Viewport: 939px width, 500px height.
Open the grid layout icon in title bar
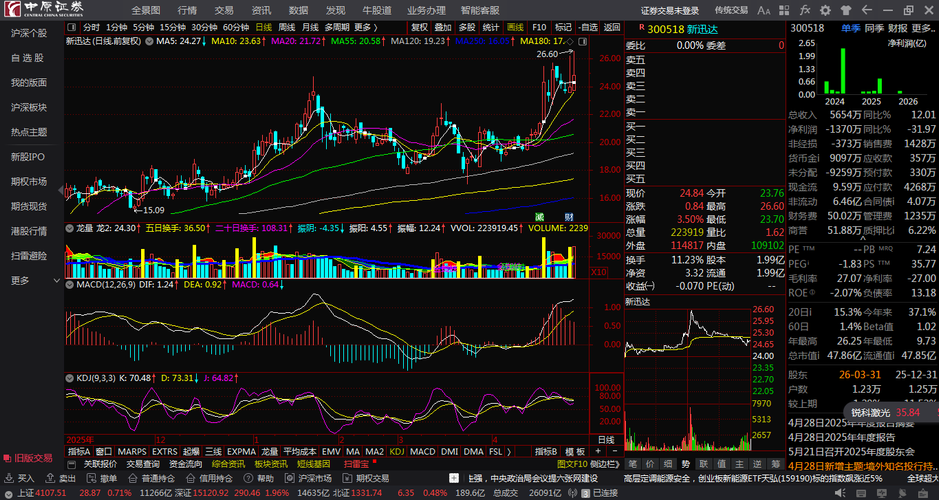tap(784, 10)
